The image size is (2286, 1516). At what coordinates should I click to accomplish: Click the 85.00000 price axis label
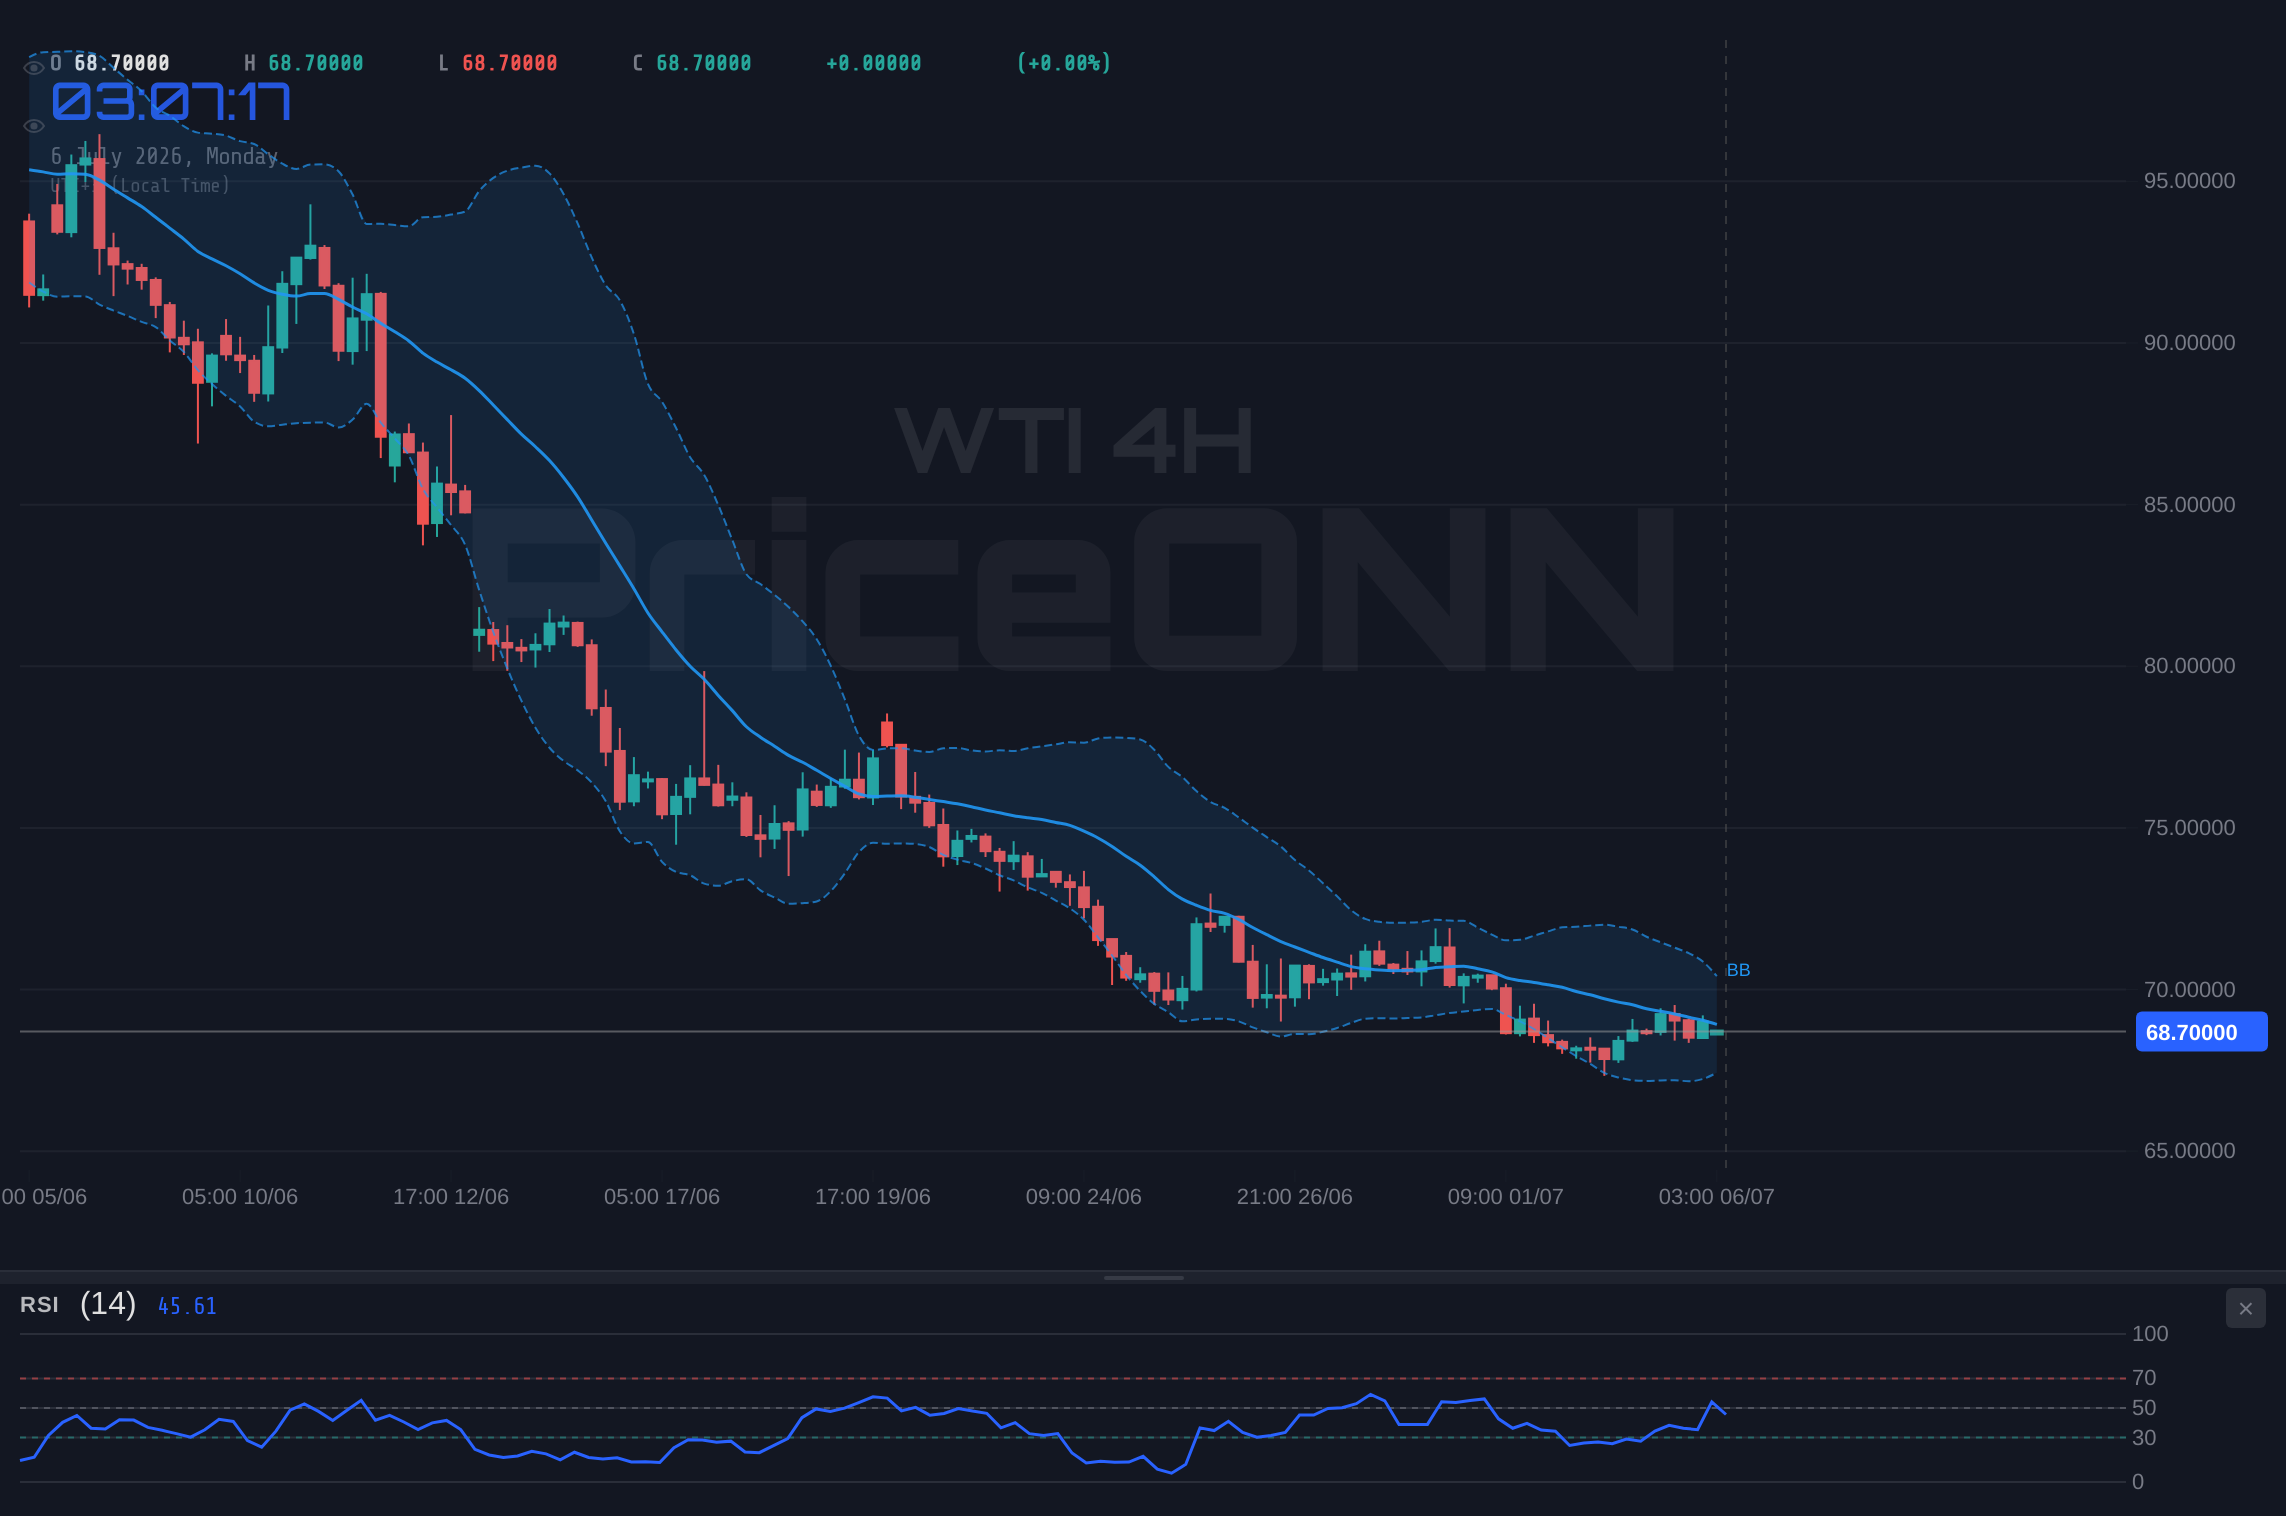(2189, 505)
